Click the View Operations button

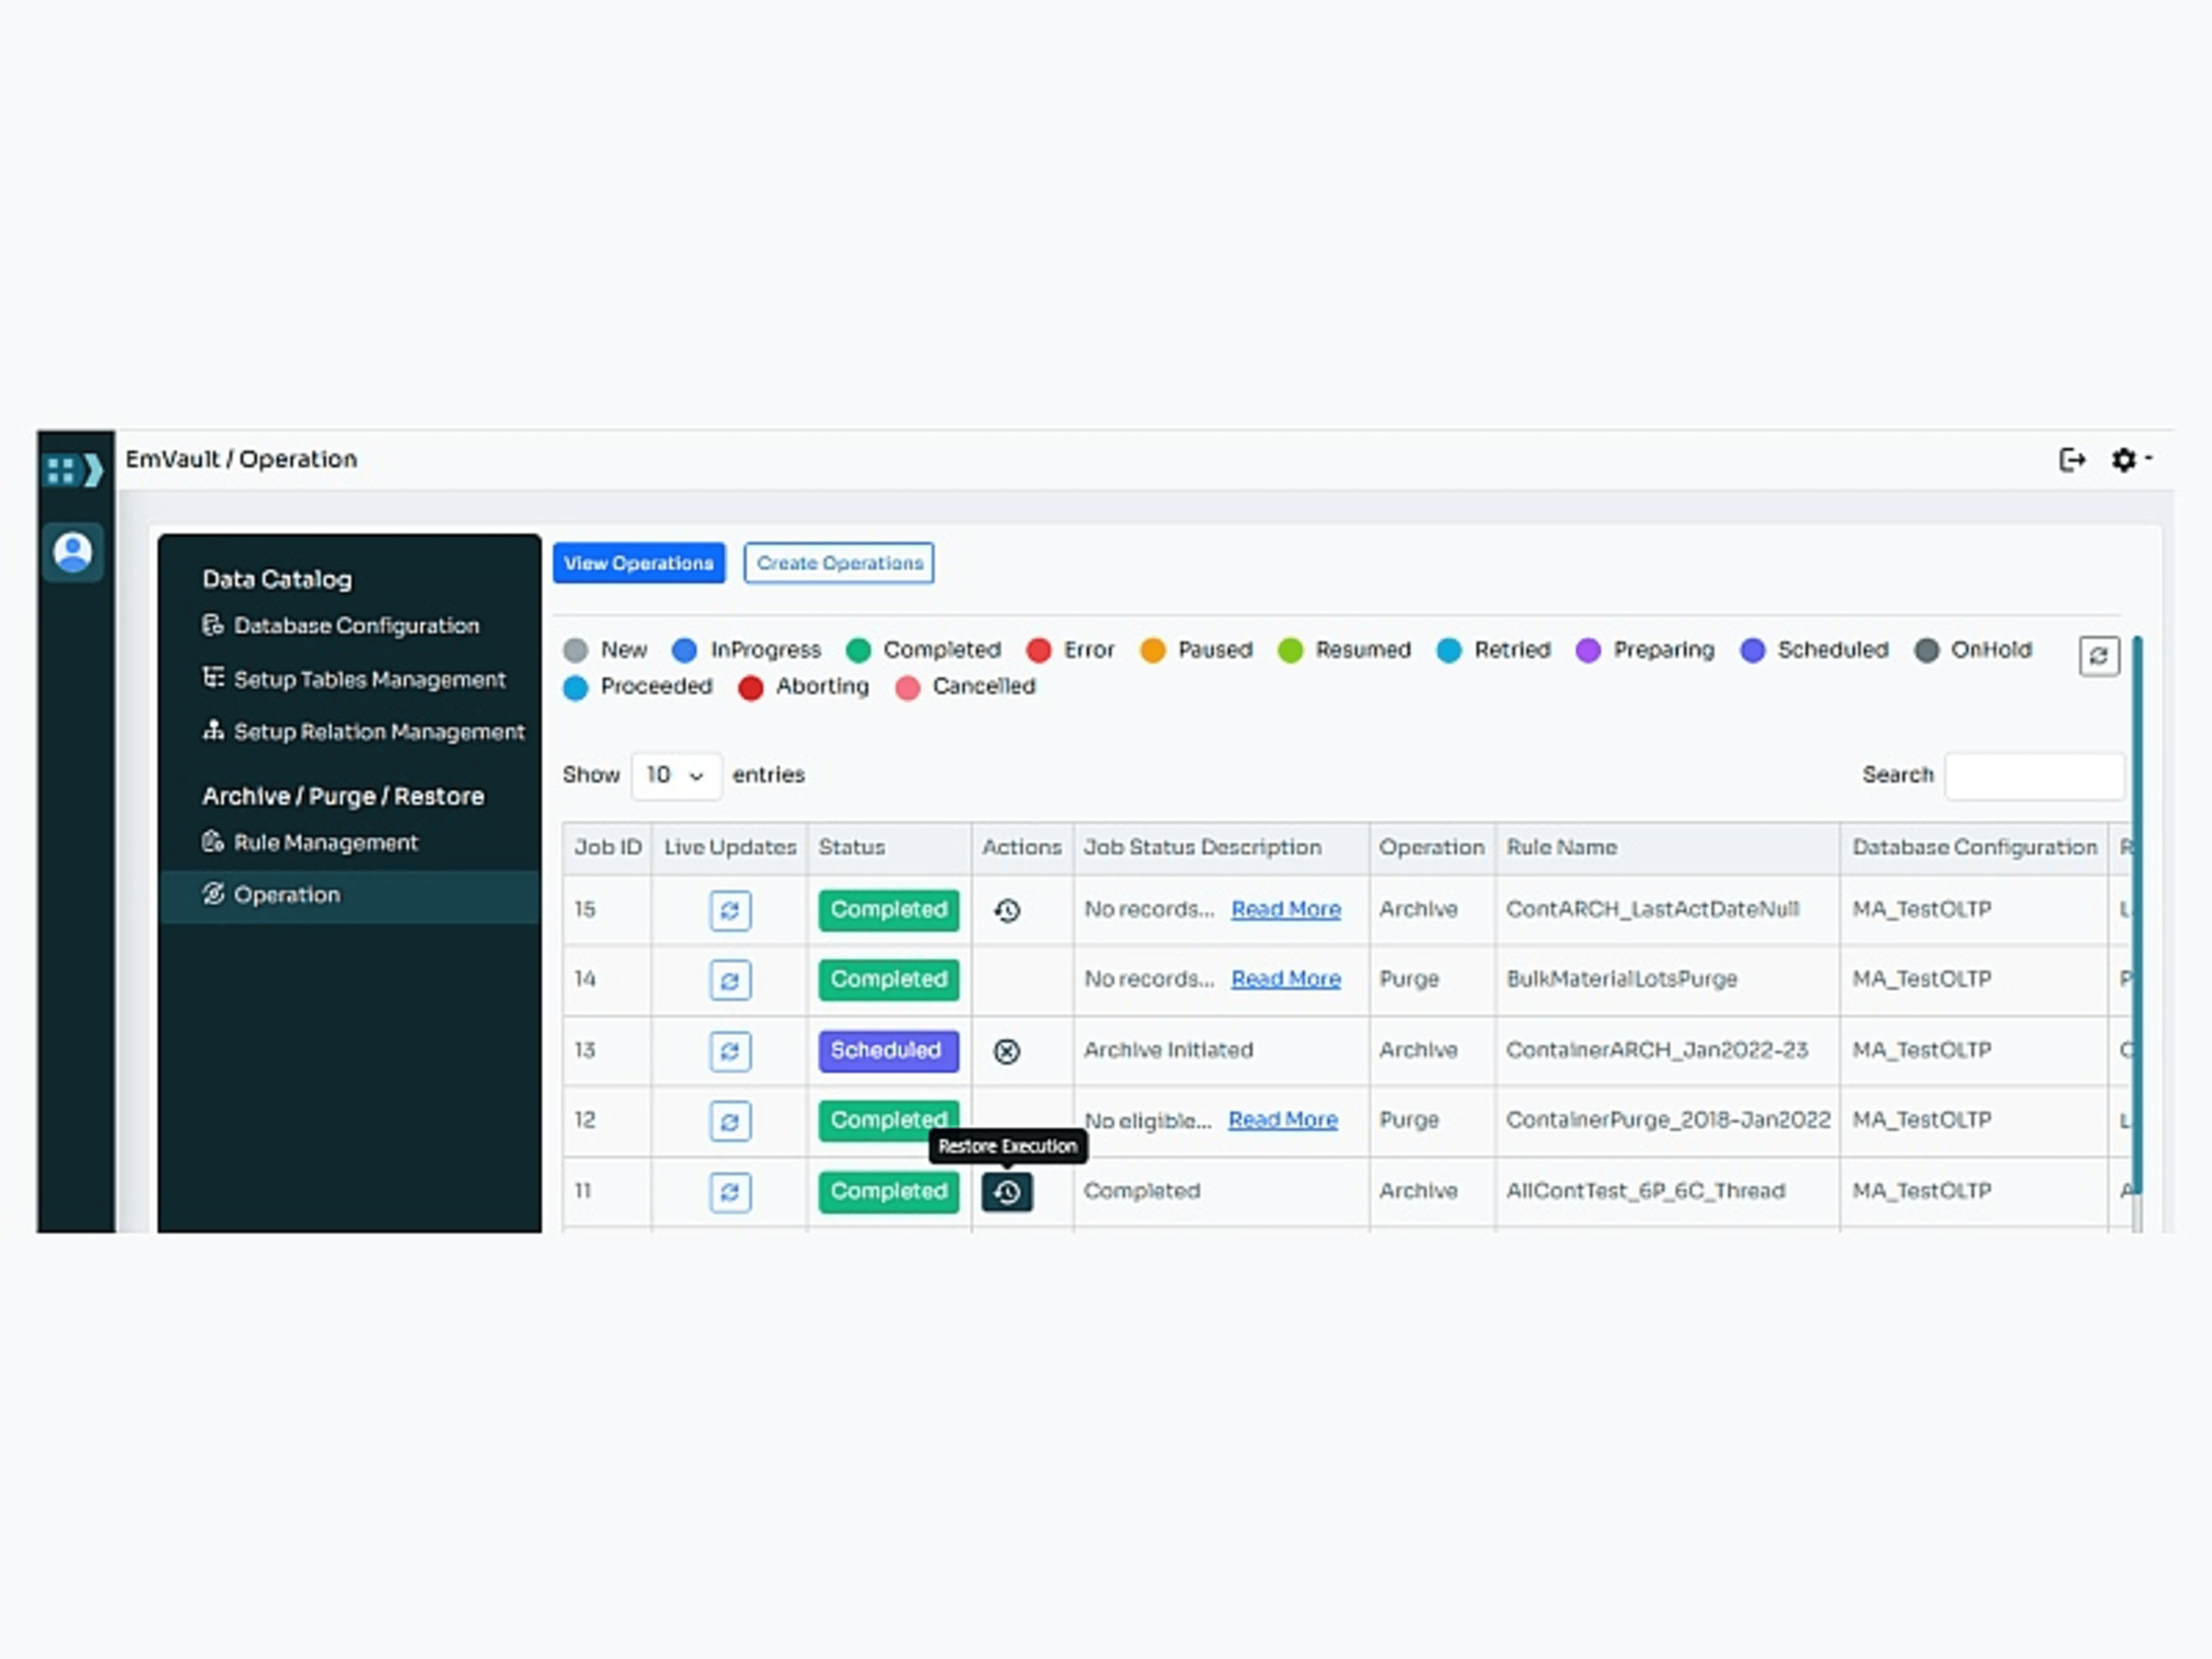click(638, 563)
